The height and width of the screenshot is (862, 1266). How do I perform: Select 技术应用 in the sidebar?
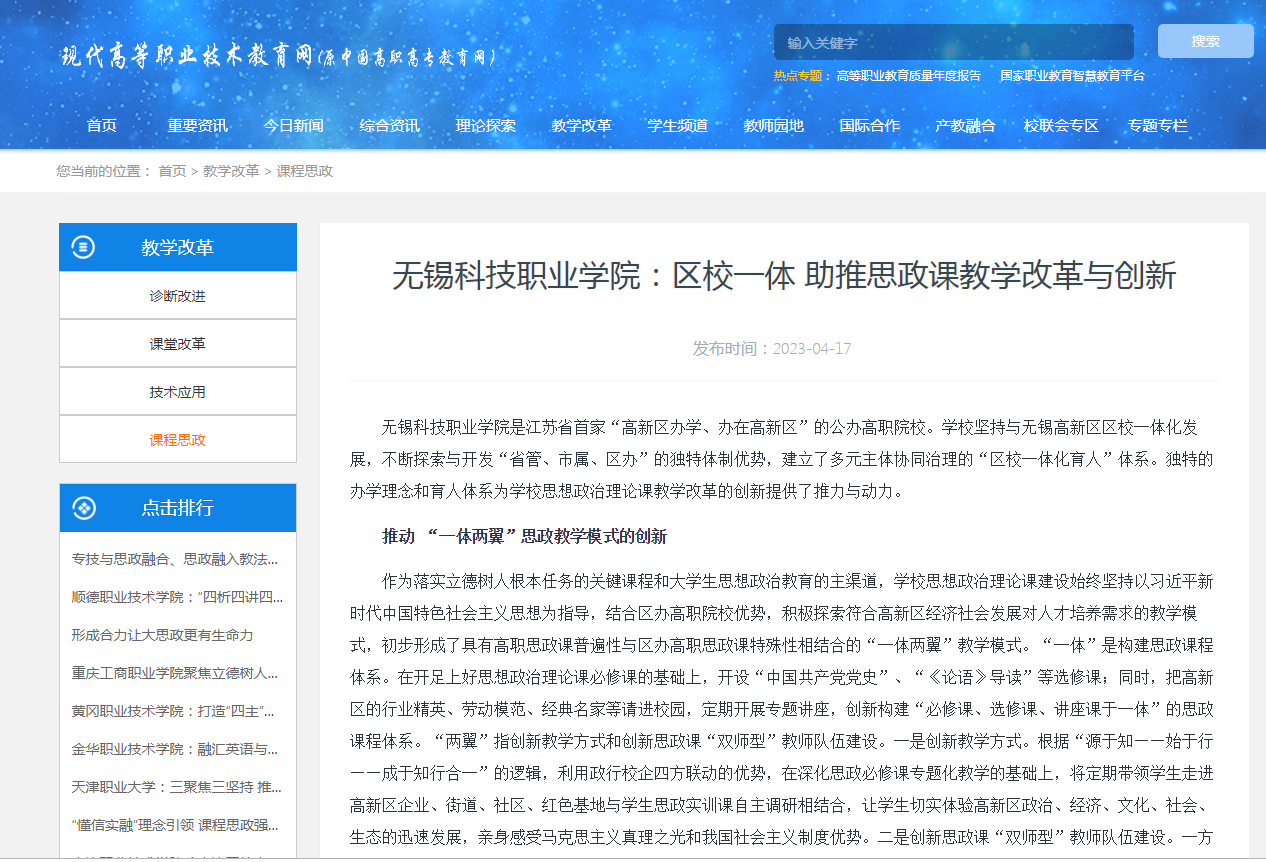point(178,392)
